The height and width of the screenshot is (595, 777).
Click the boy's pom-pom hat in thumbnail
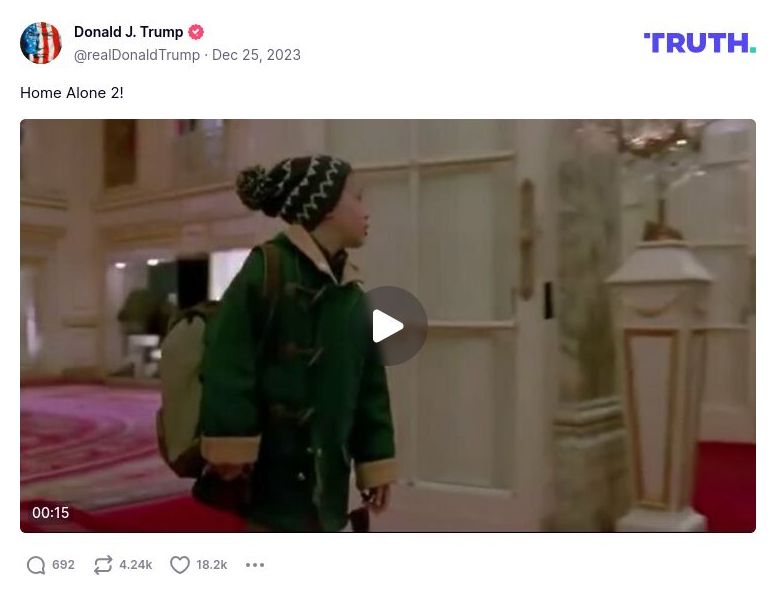294,190
